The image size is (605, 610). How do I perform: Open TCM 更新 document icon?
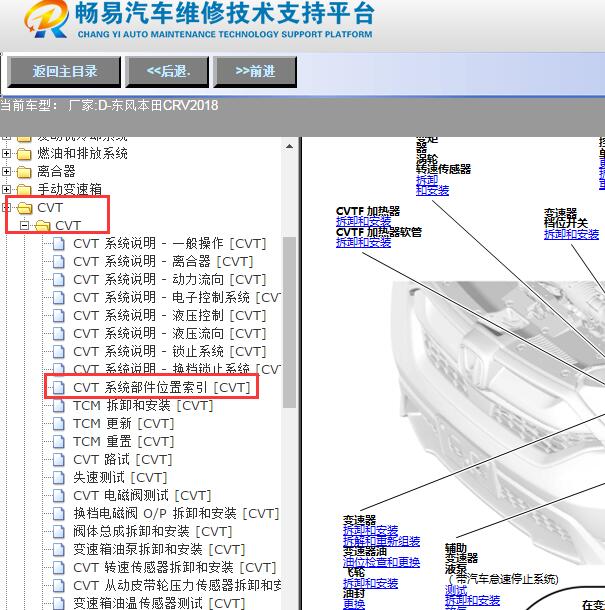point(59,423)
